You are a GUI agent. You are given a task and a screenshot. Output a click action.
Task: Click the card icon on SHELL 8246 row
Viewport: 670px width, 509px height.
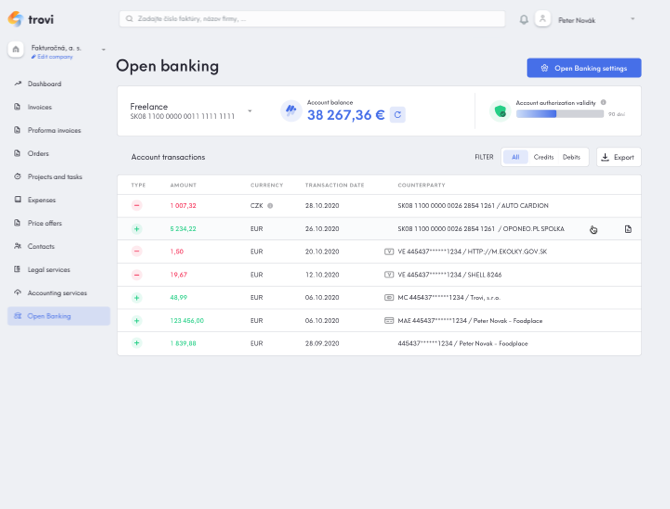(x=389, y=274)
